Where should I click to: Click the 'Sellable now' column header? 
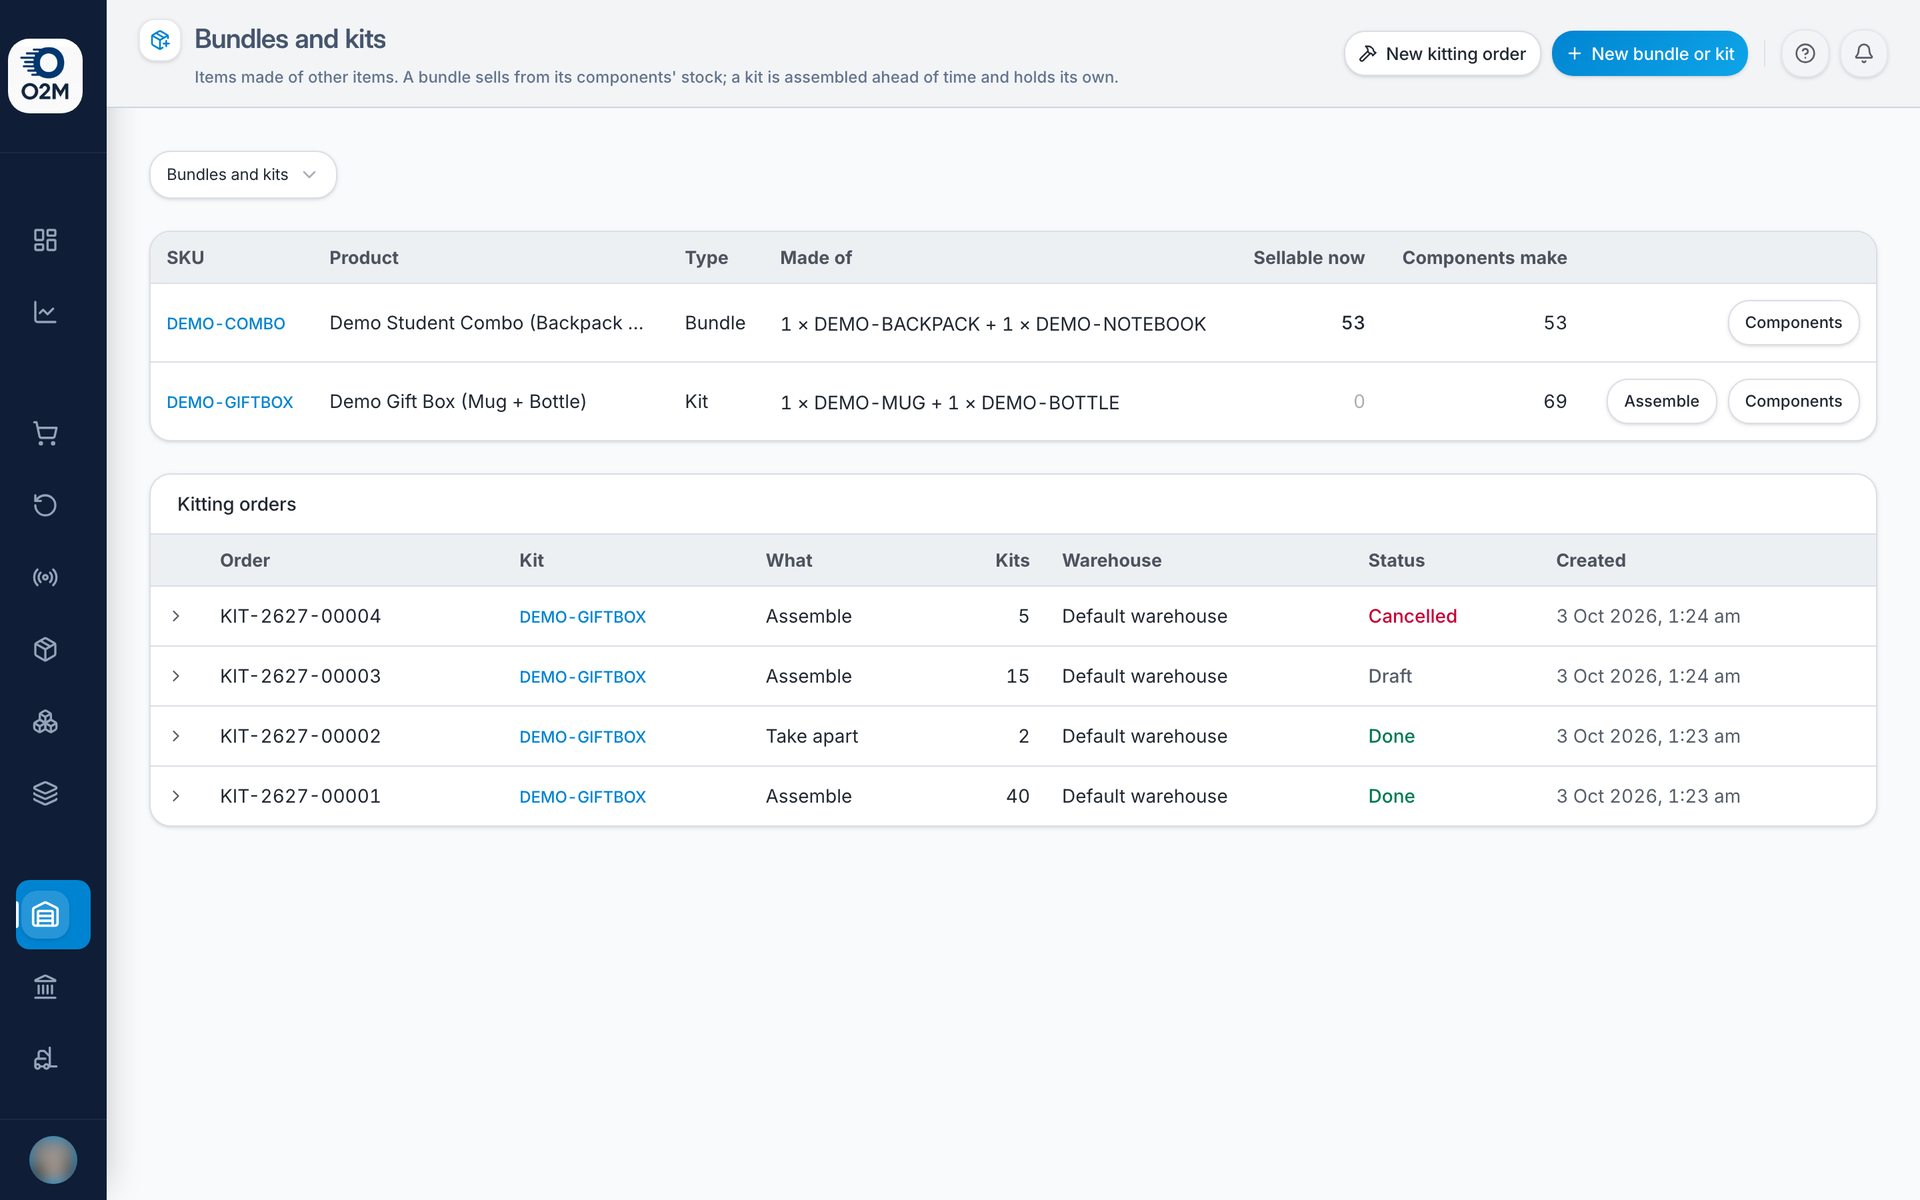click(x=1309, y=258)
